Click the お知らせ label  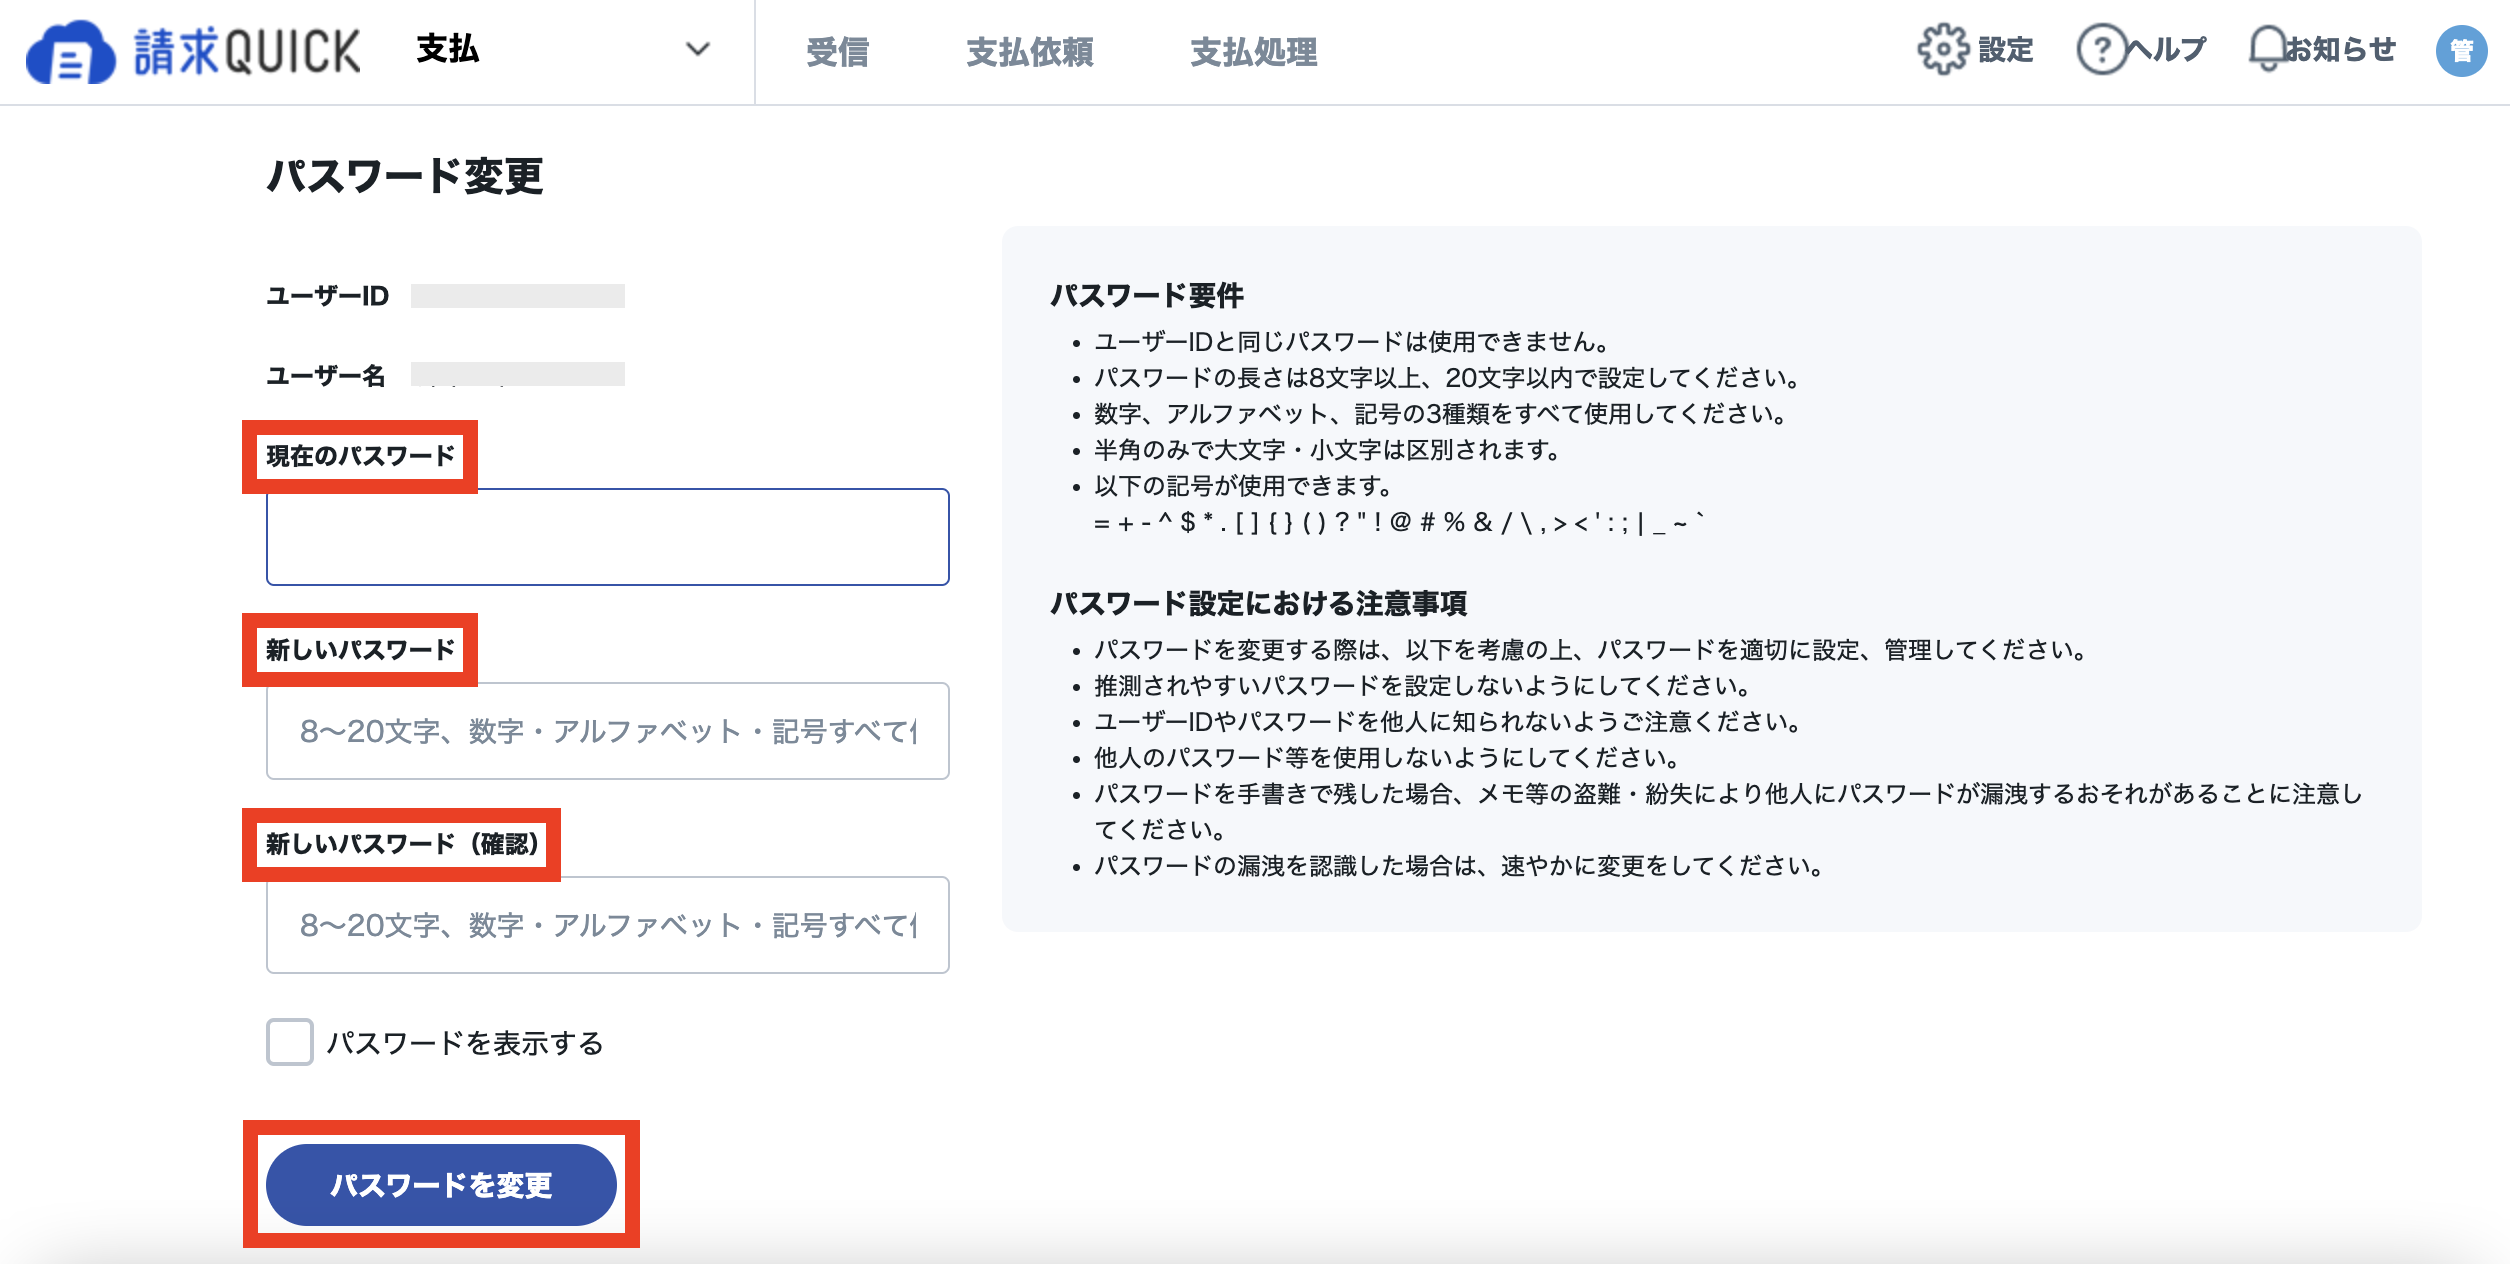click(2341, 49)
